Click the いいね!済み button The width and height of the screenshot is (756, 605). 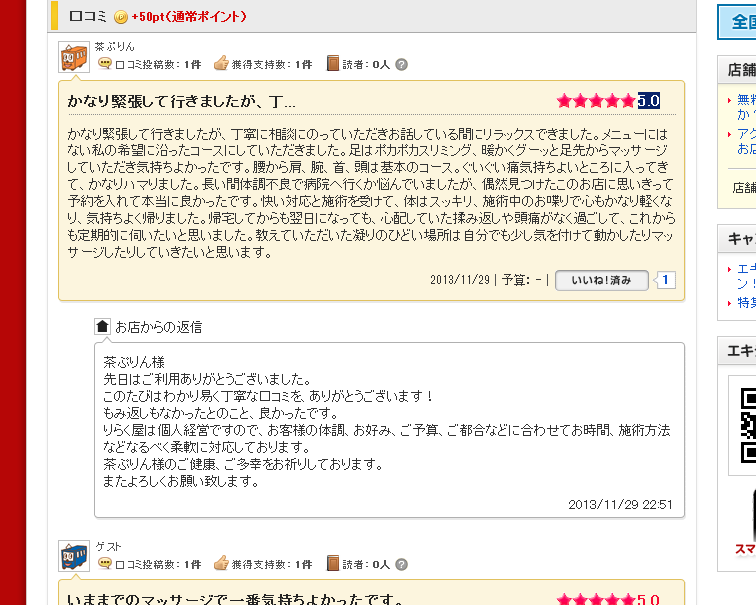[x=602, y=280]
